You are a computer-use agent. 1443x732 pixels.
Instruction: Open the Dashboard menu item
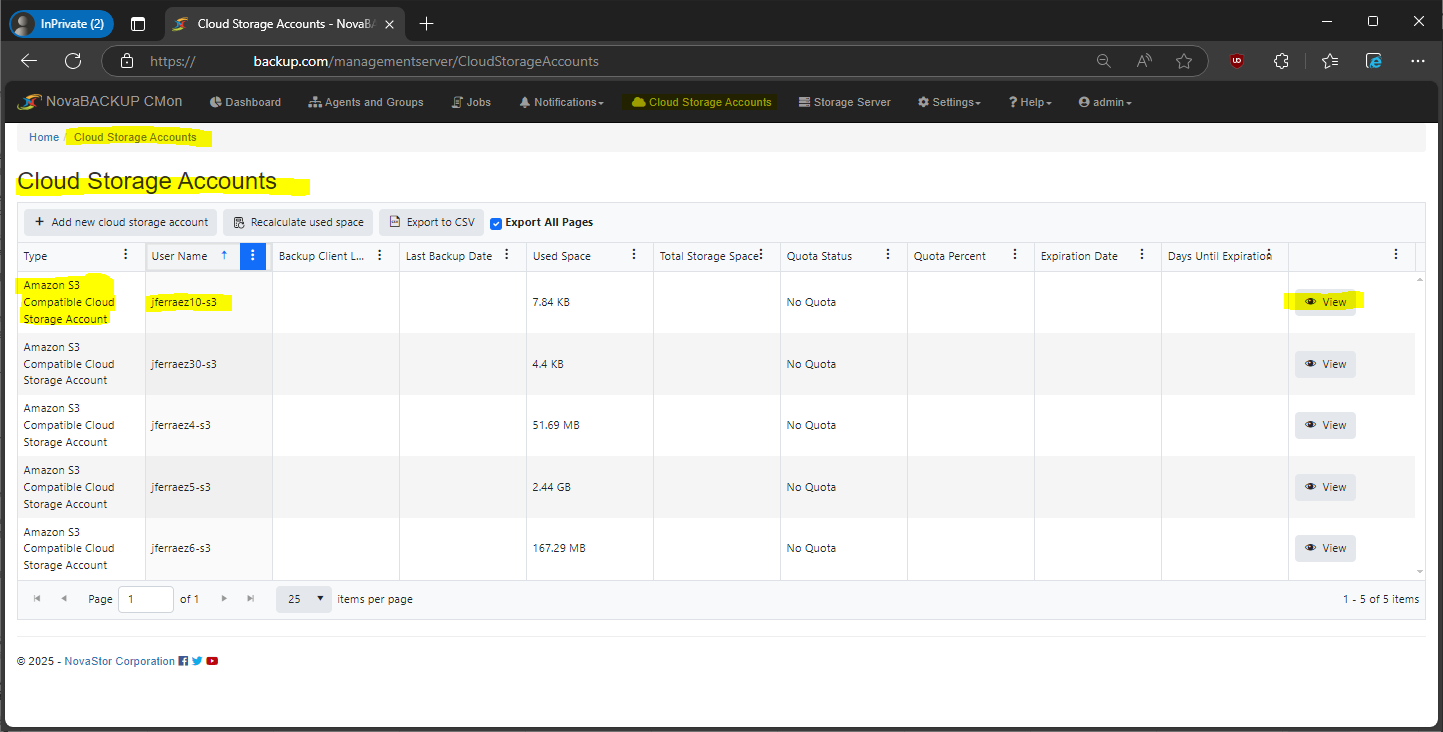pos(245,102)
